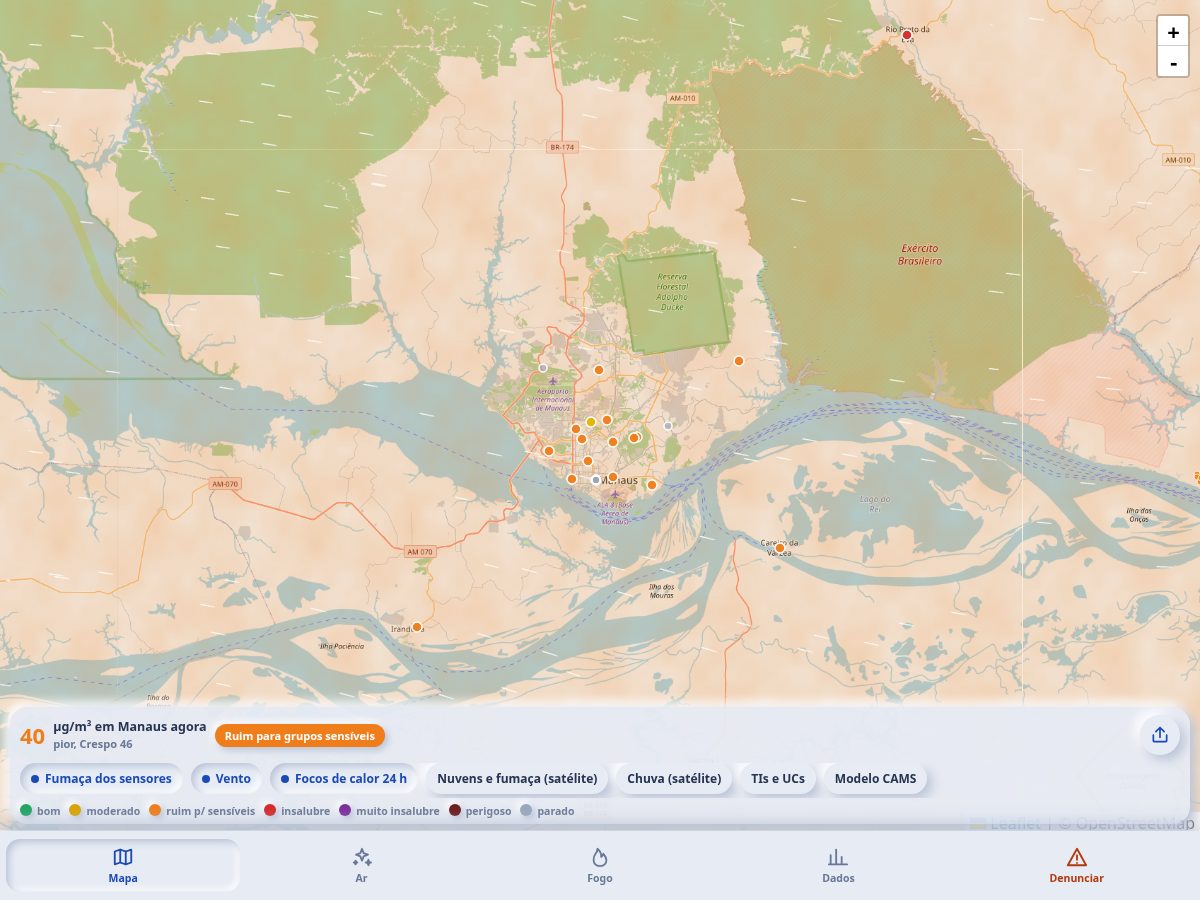Image resolution: width=1200 pixels, height=900 pixels.
Task: Enable Chuva (satélite) layer
Action: (674, 778)
